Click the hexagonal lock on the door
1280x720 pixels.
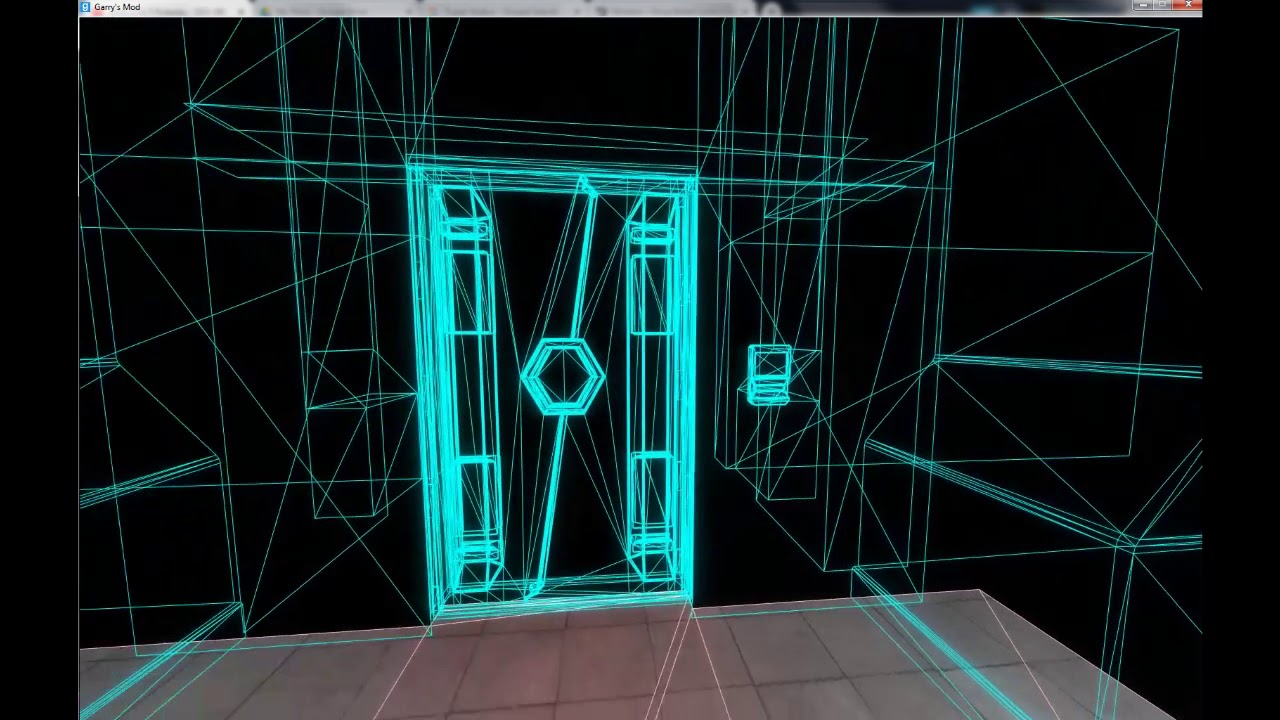[x=563, y=377]
